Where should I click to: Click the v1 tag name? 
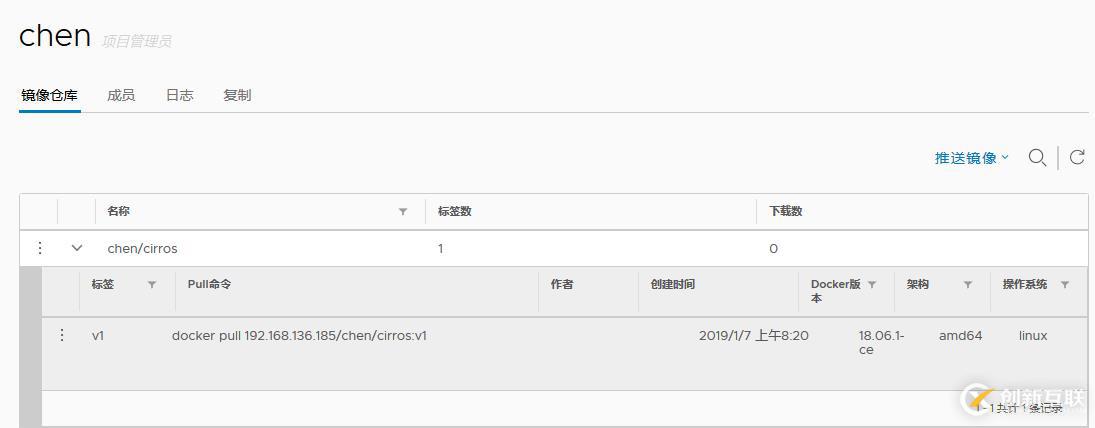click(98, 336)
